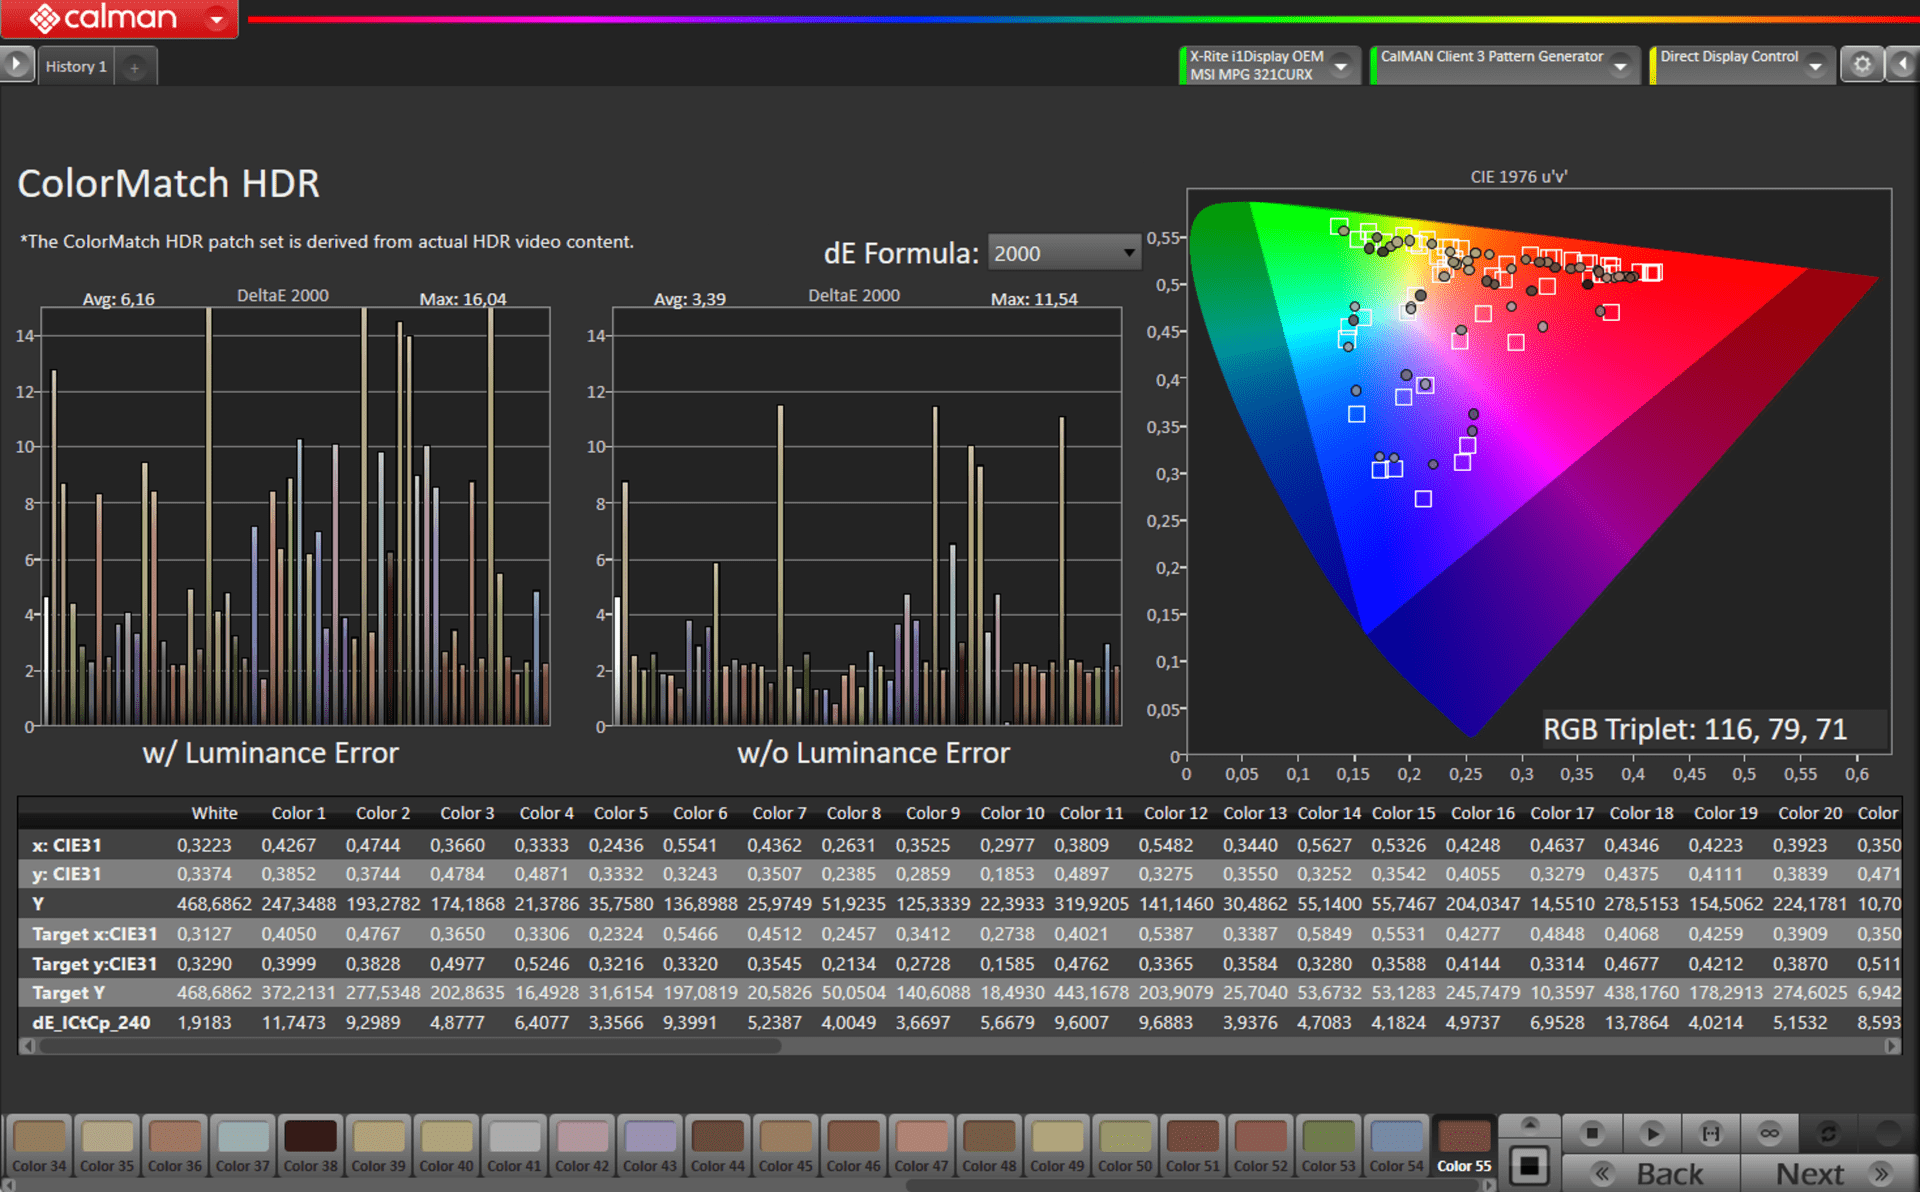Viewport: 1920px width, 1192px height.
Task: Select the Color 52 swatch
Action: pos(1261,1146)
